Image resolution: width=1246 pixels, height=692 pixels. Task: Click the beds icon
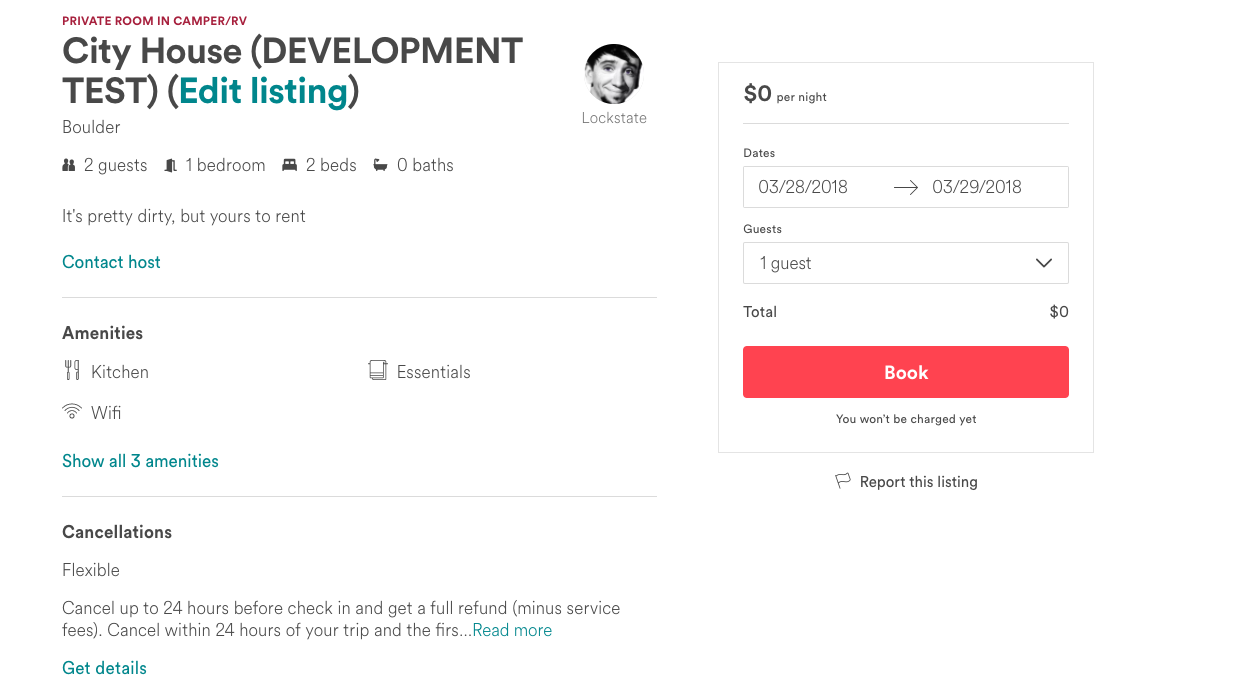click(289, 165)
